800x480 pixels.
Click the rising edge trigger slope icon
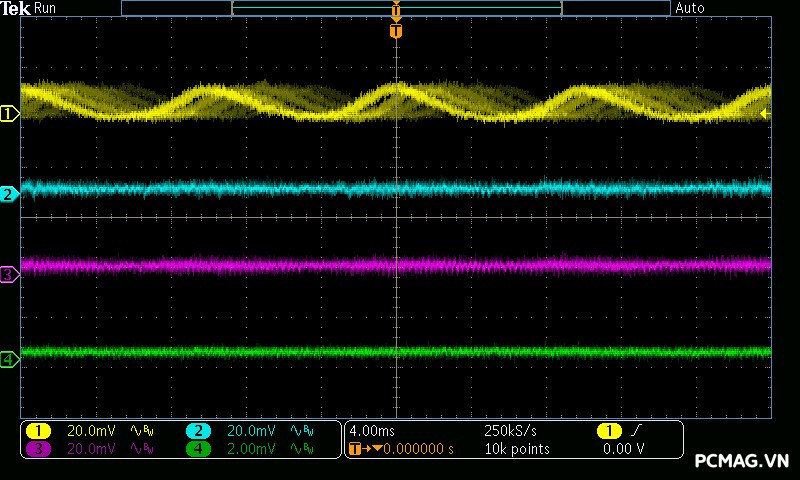point(639,431)
